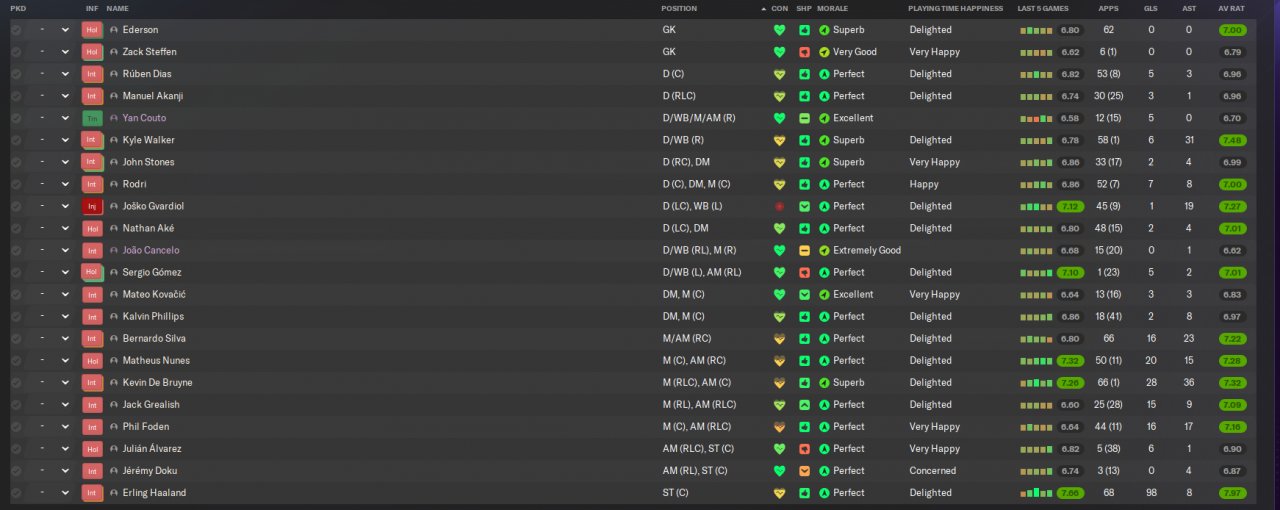Viewport: 1280px width, 510px height.
Task: Open the selection dropdown arrow for John Stones
Action: pyautogui.click(x=66, y=162)
